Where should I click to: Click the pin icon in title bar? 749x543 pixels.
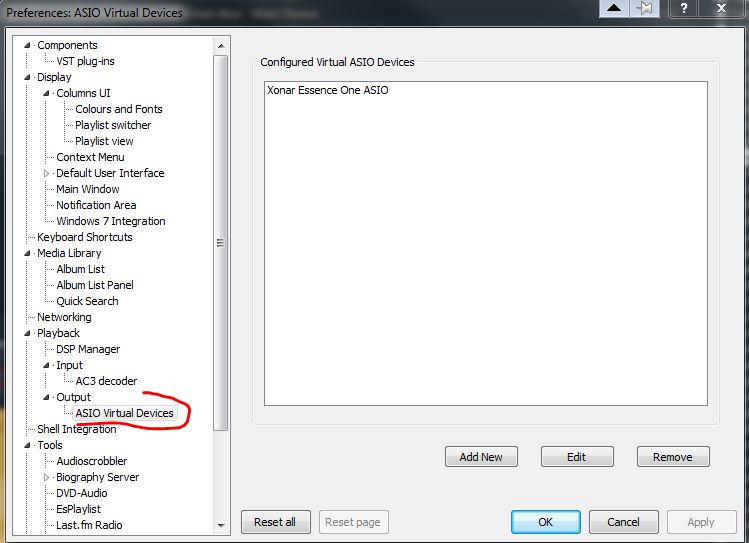pos(644,8)
